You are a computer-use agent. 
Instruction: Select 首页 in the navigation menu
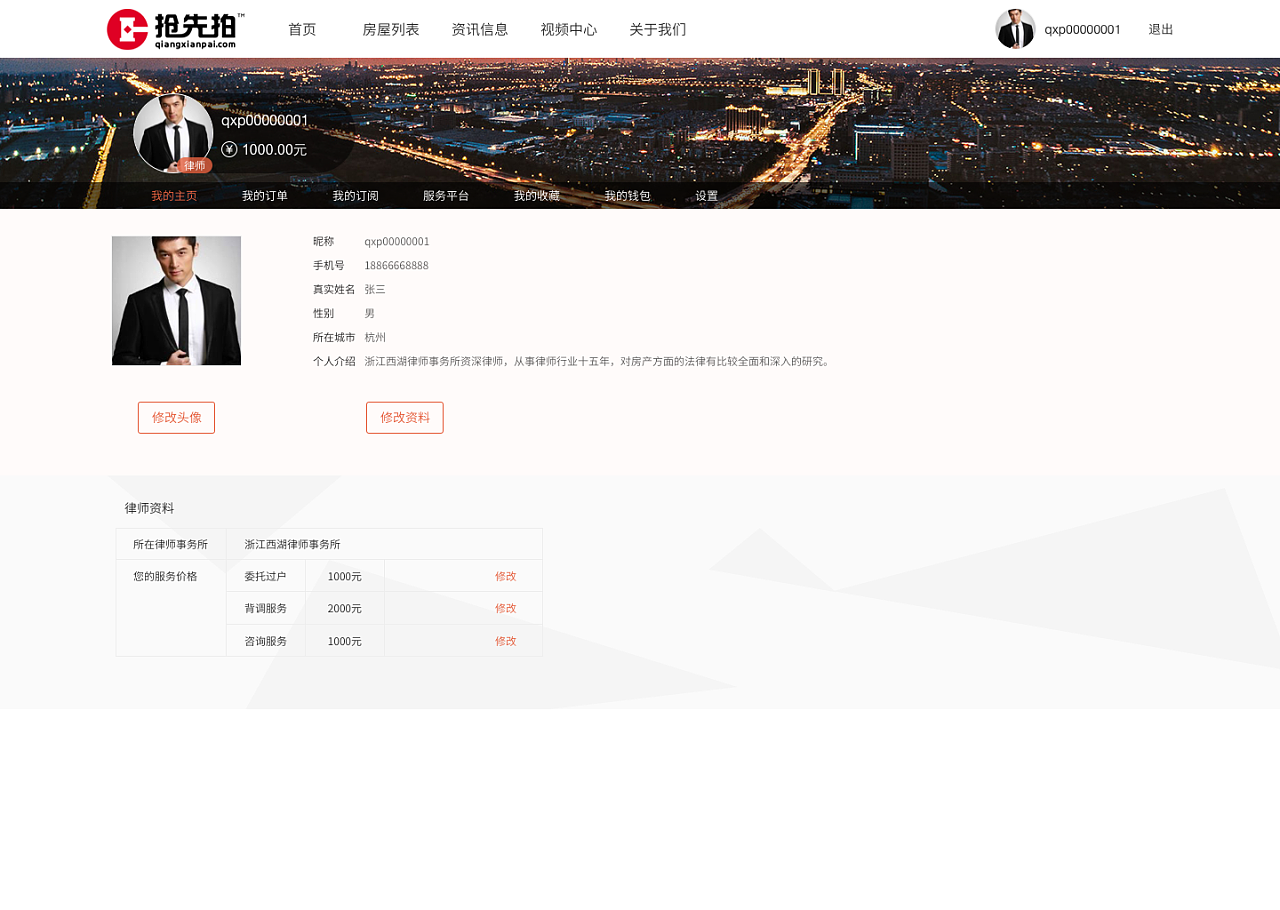coord(301,29)
